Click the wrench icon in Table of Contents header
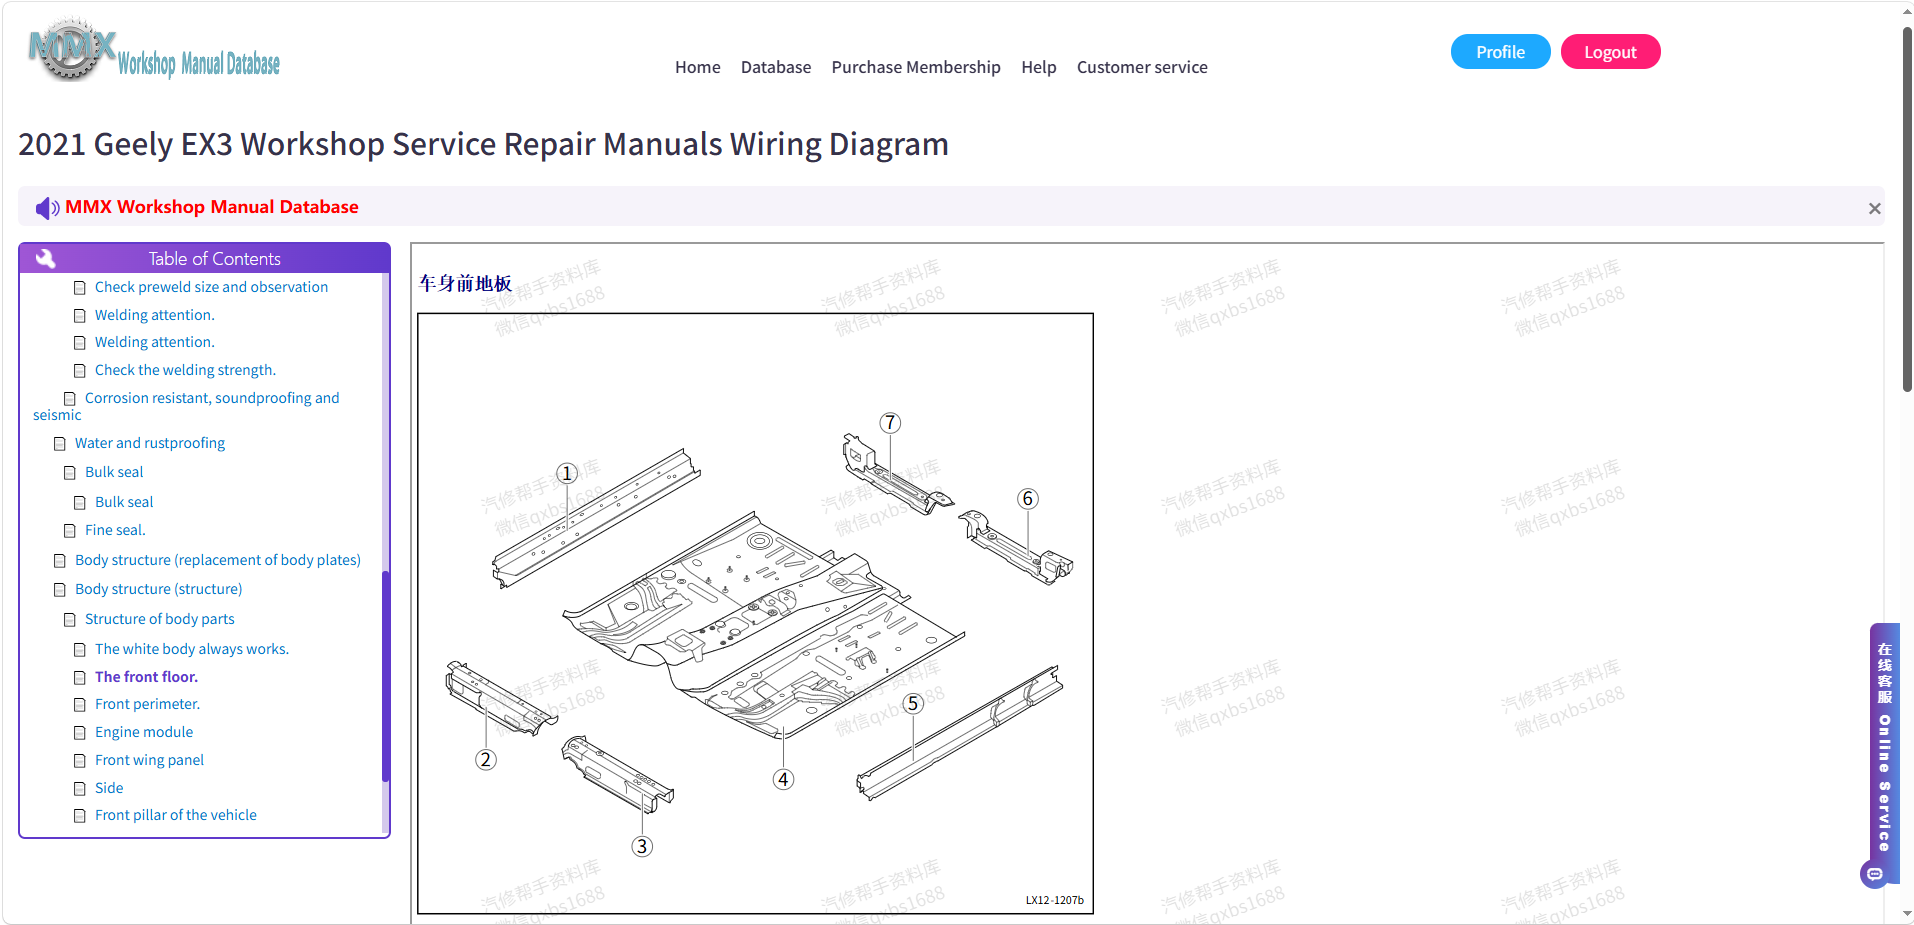The height and width of the screenshot is (925, 1914). tap(45, 259)
